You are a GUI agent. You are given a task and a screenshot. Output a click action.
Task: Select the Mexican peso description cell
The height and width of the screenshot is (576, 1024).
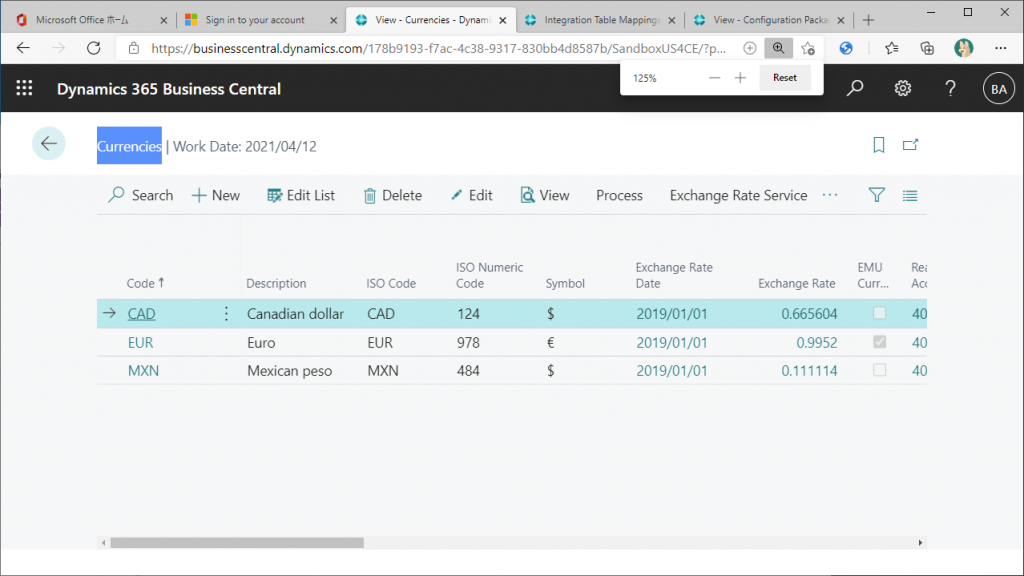pyautogui.click(x=289, y=370)
